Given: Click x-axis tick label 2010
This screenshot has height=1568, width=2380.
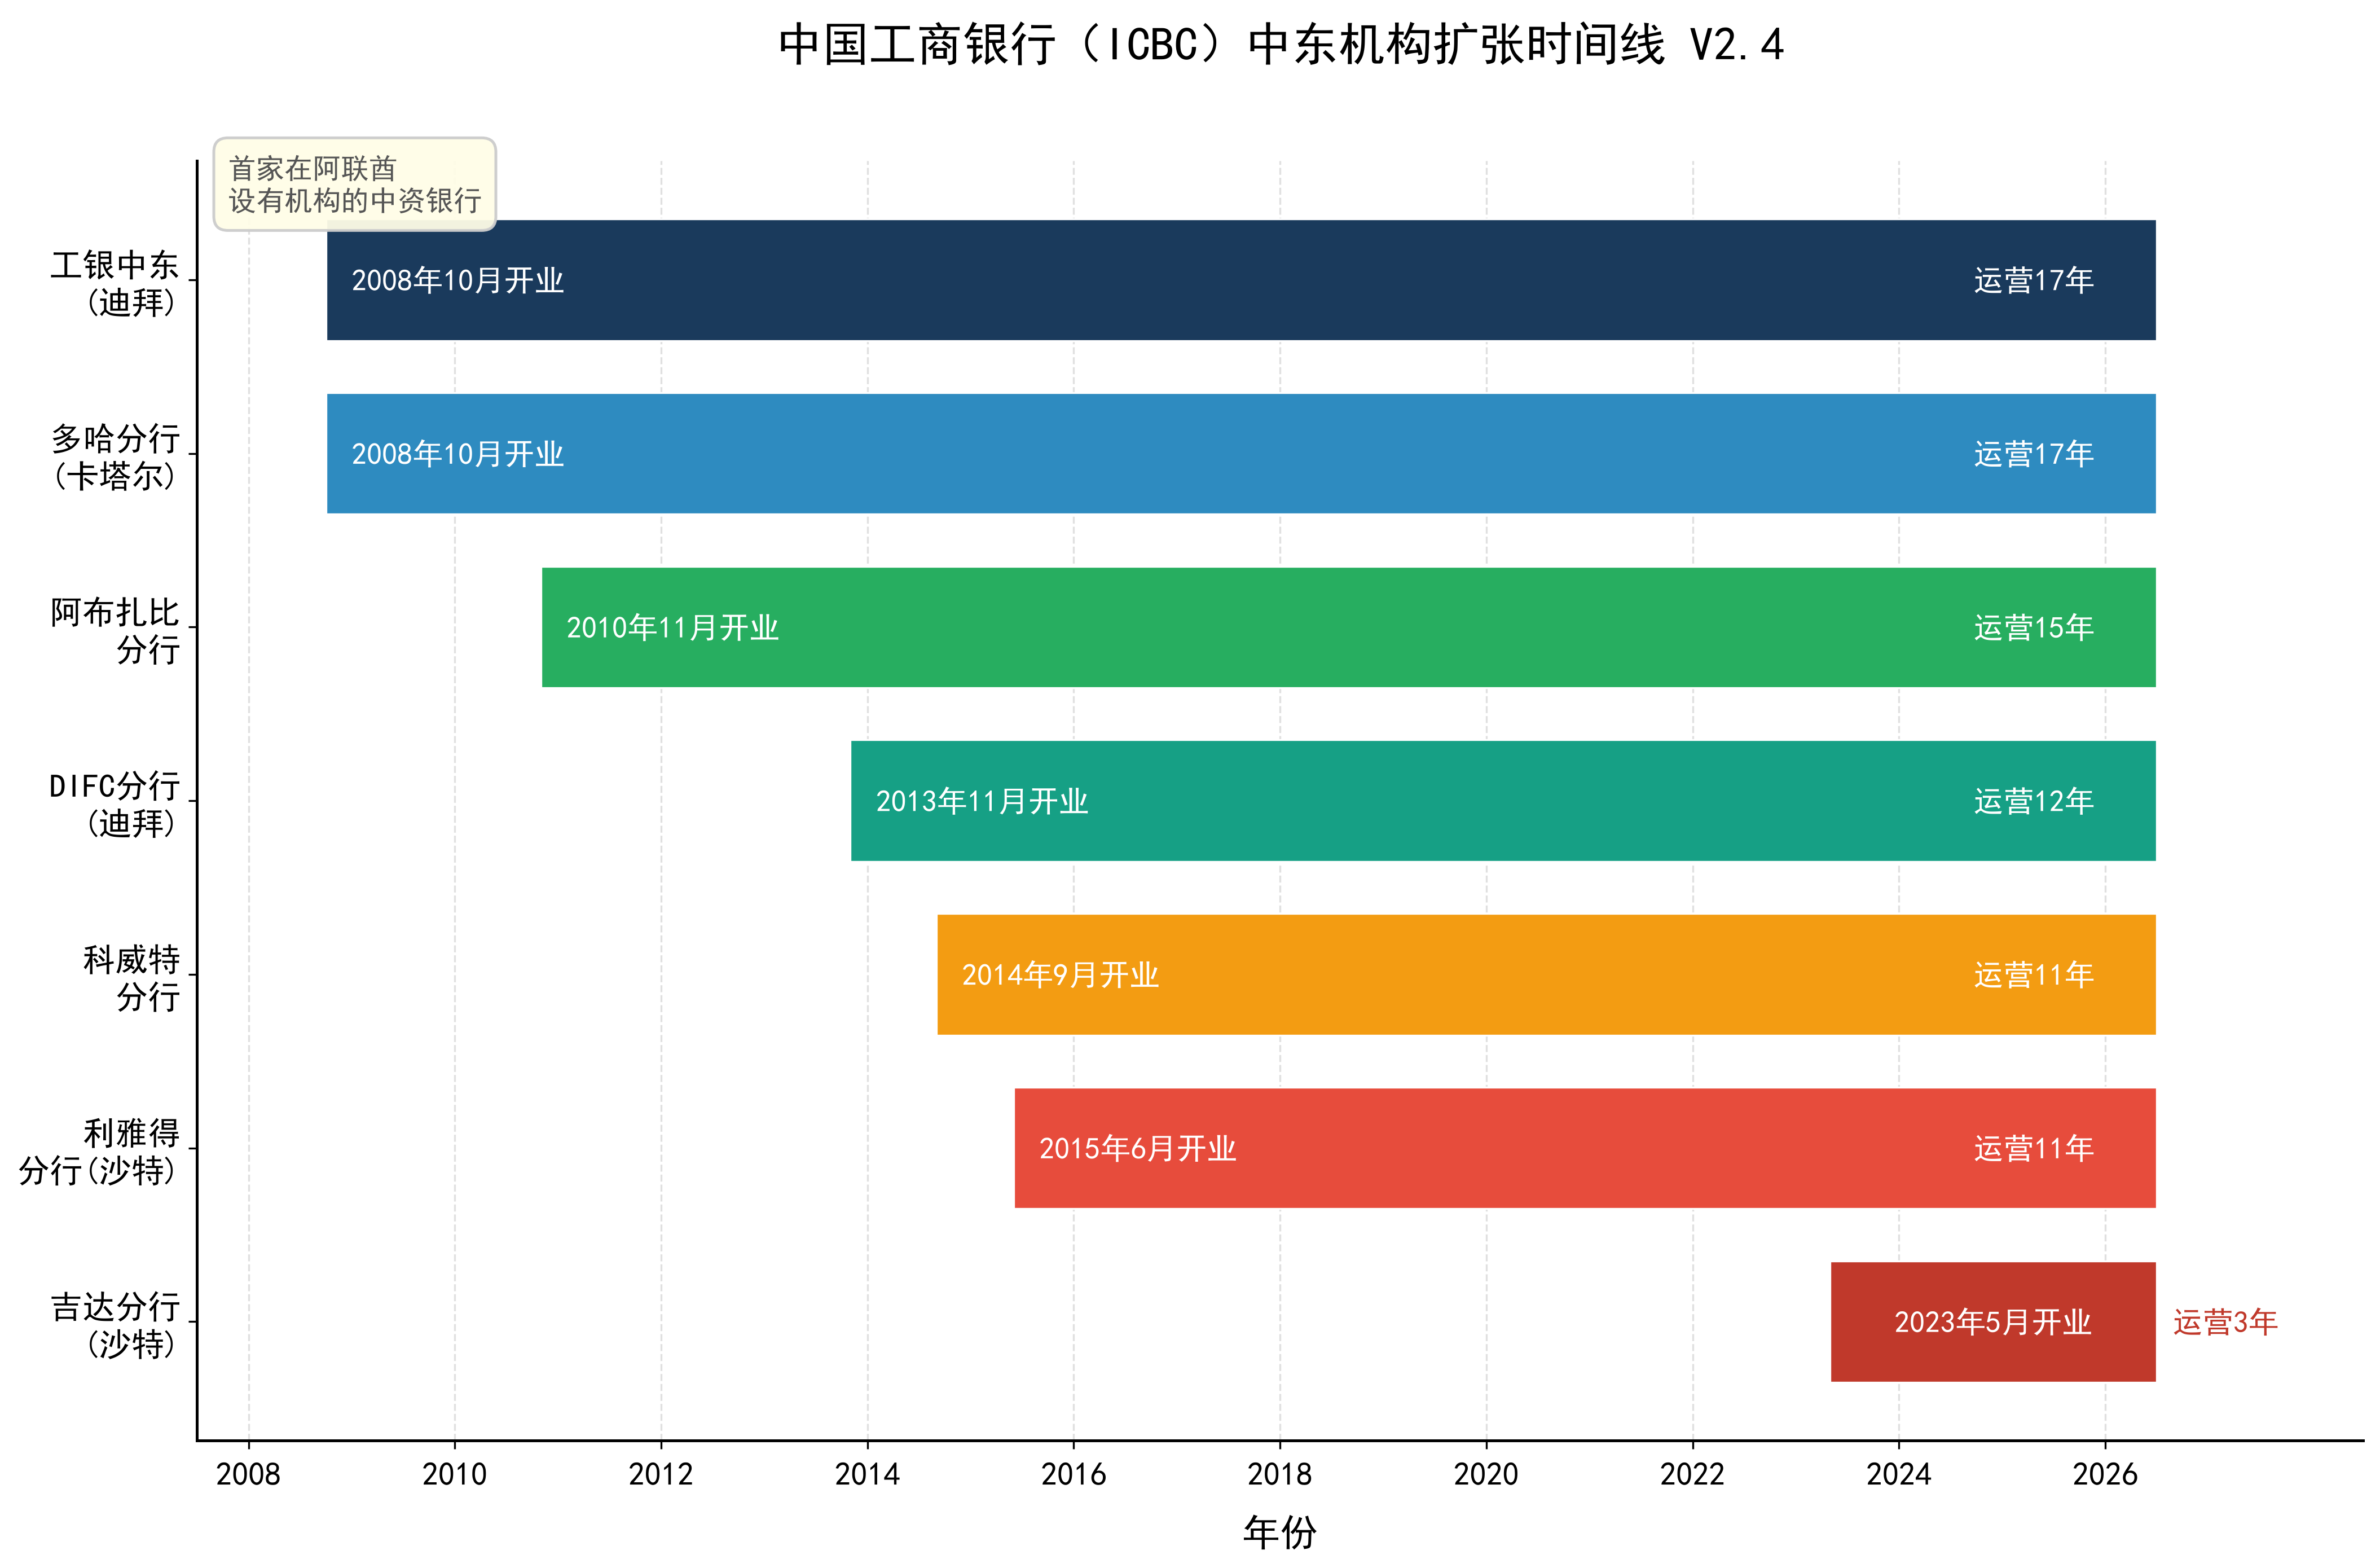Looking at the screenshot, I should [x=455, y=1475].
